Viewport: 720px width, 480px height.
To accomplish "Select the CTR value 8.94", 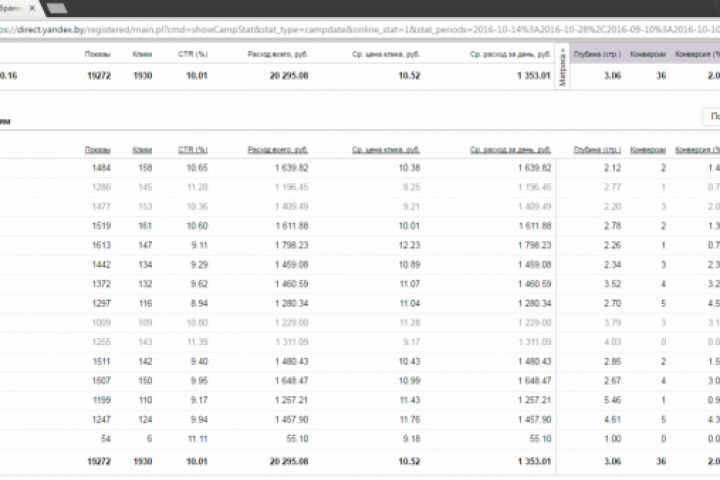I will point(199,303).
